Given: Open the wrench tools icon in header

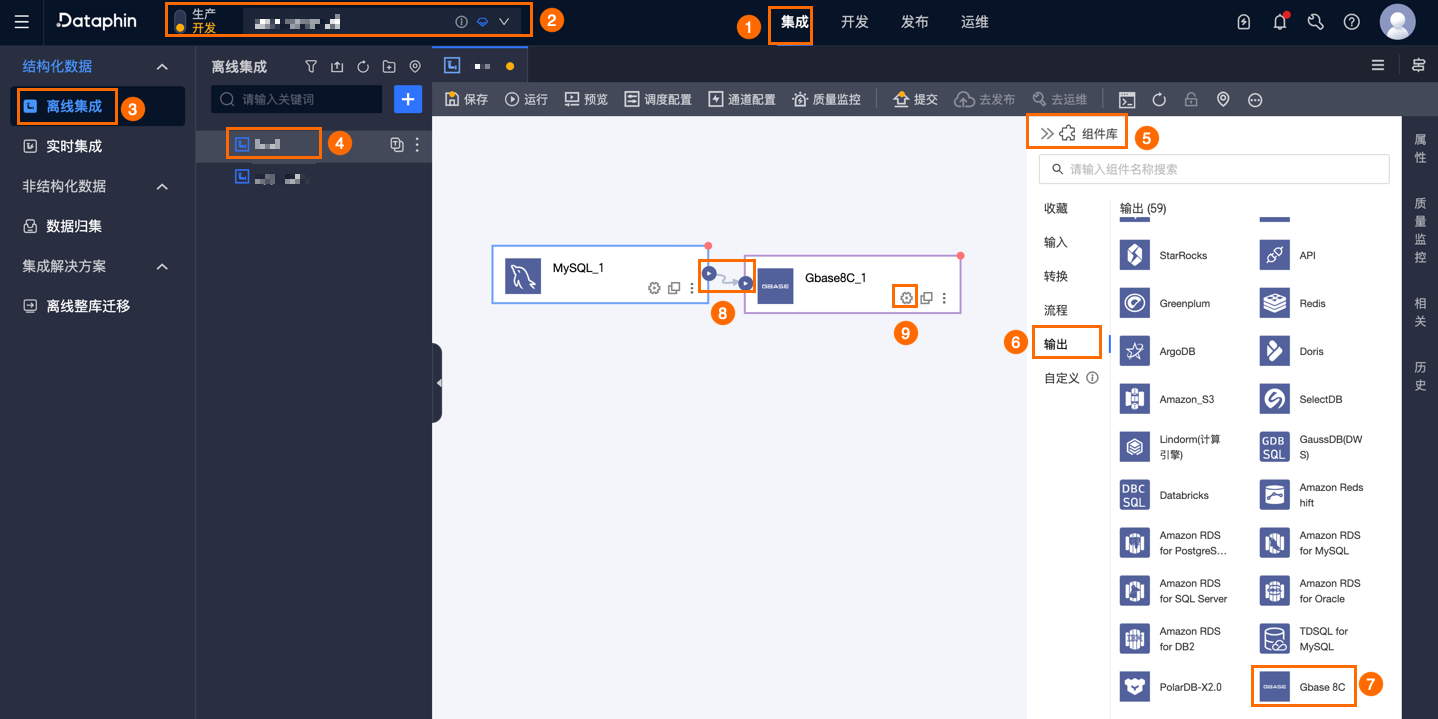Looking at the screenshot, I should (1316, 22).
